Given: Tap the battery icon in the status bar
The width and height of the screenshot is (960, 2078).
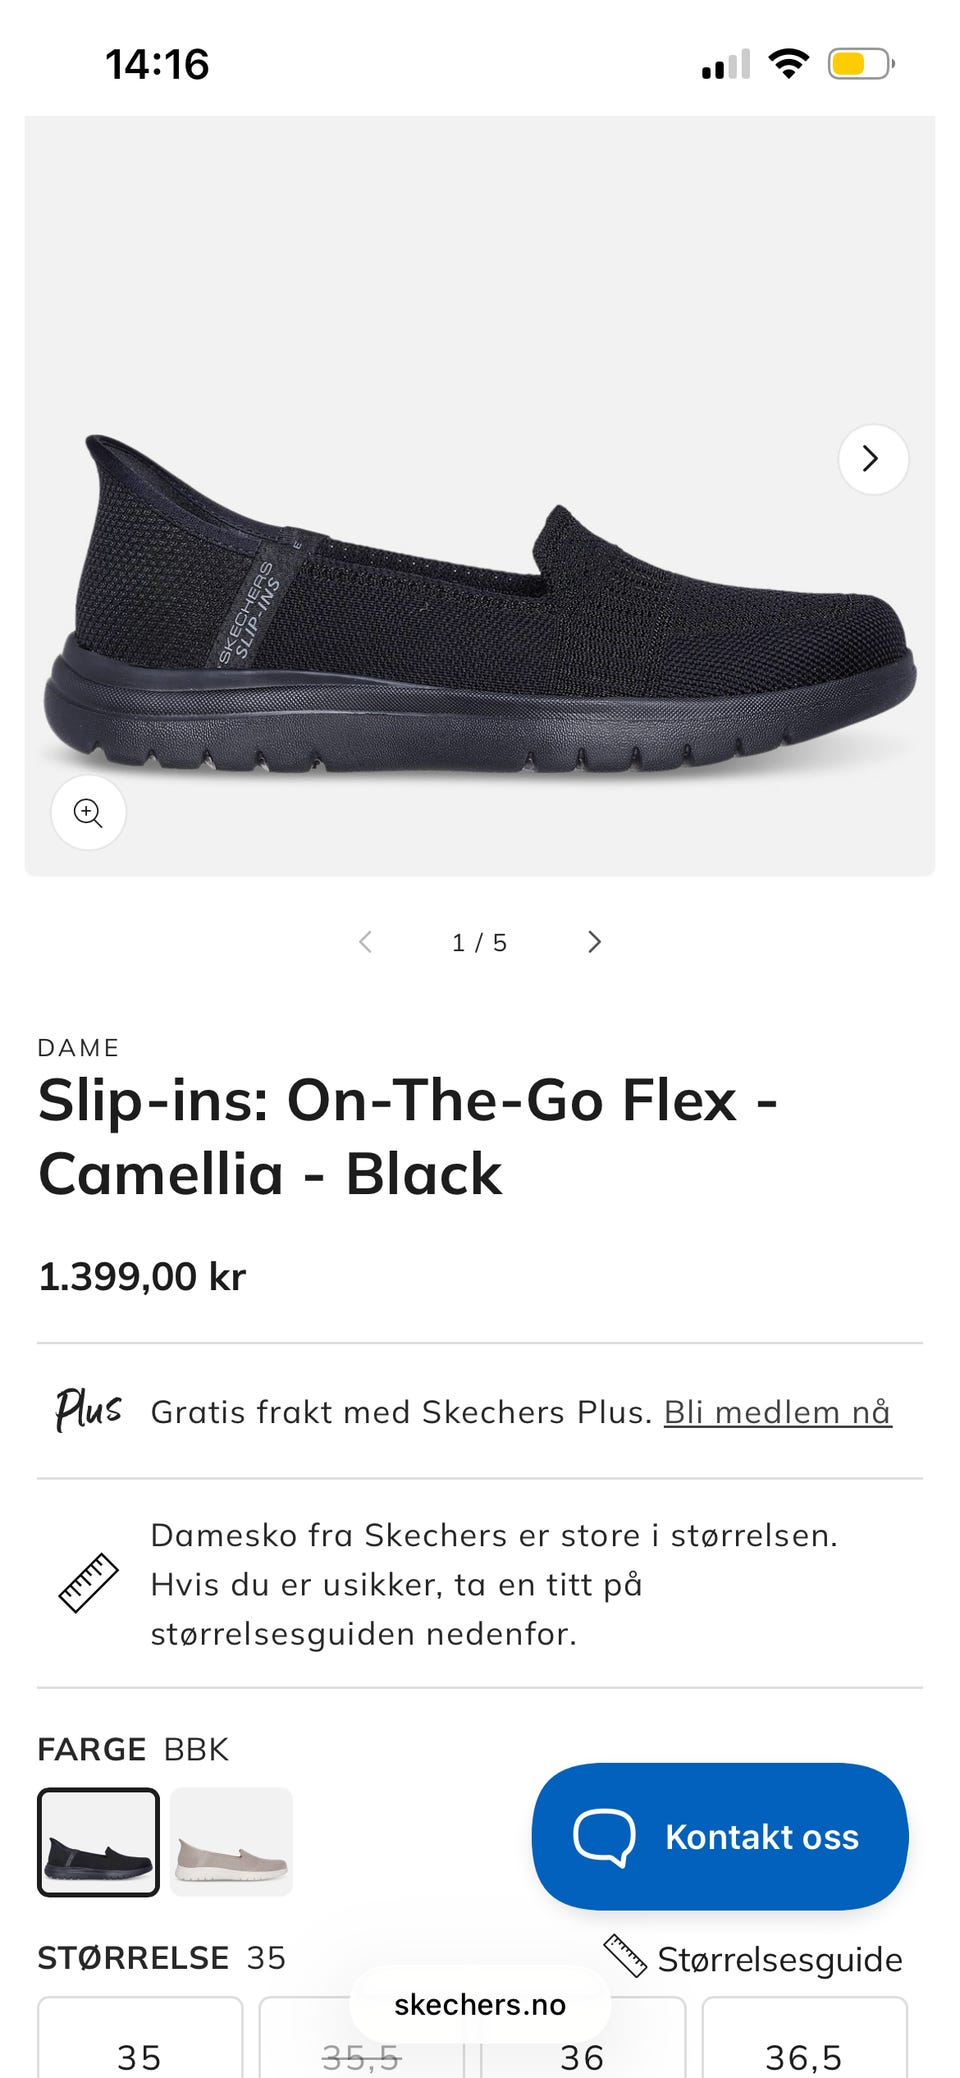Looking at the screenshot, I should pos(858,65).
